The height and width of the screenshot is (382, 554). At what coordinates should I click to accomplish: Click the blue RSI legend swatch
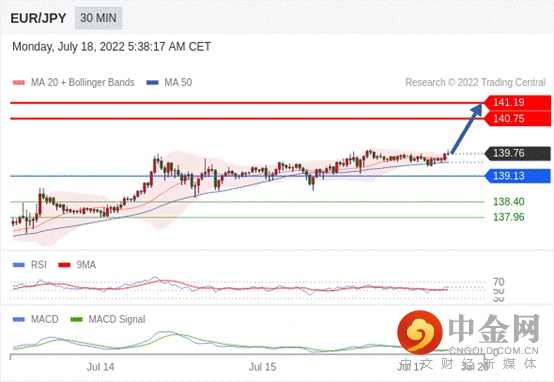tap(19, 265)
